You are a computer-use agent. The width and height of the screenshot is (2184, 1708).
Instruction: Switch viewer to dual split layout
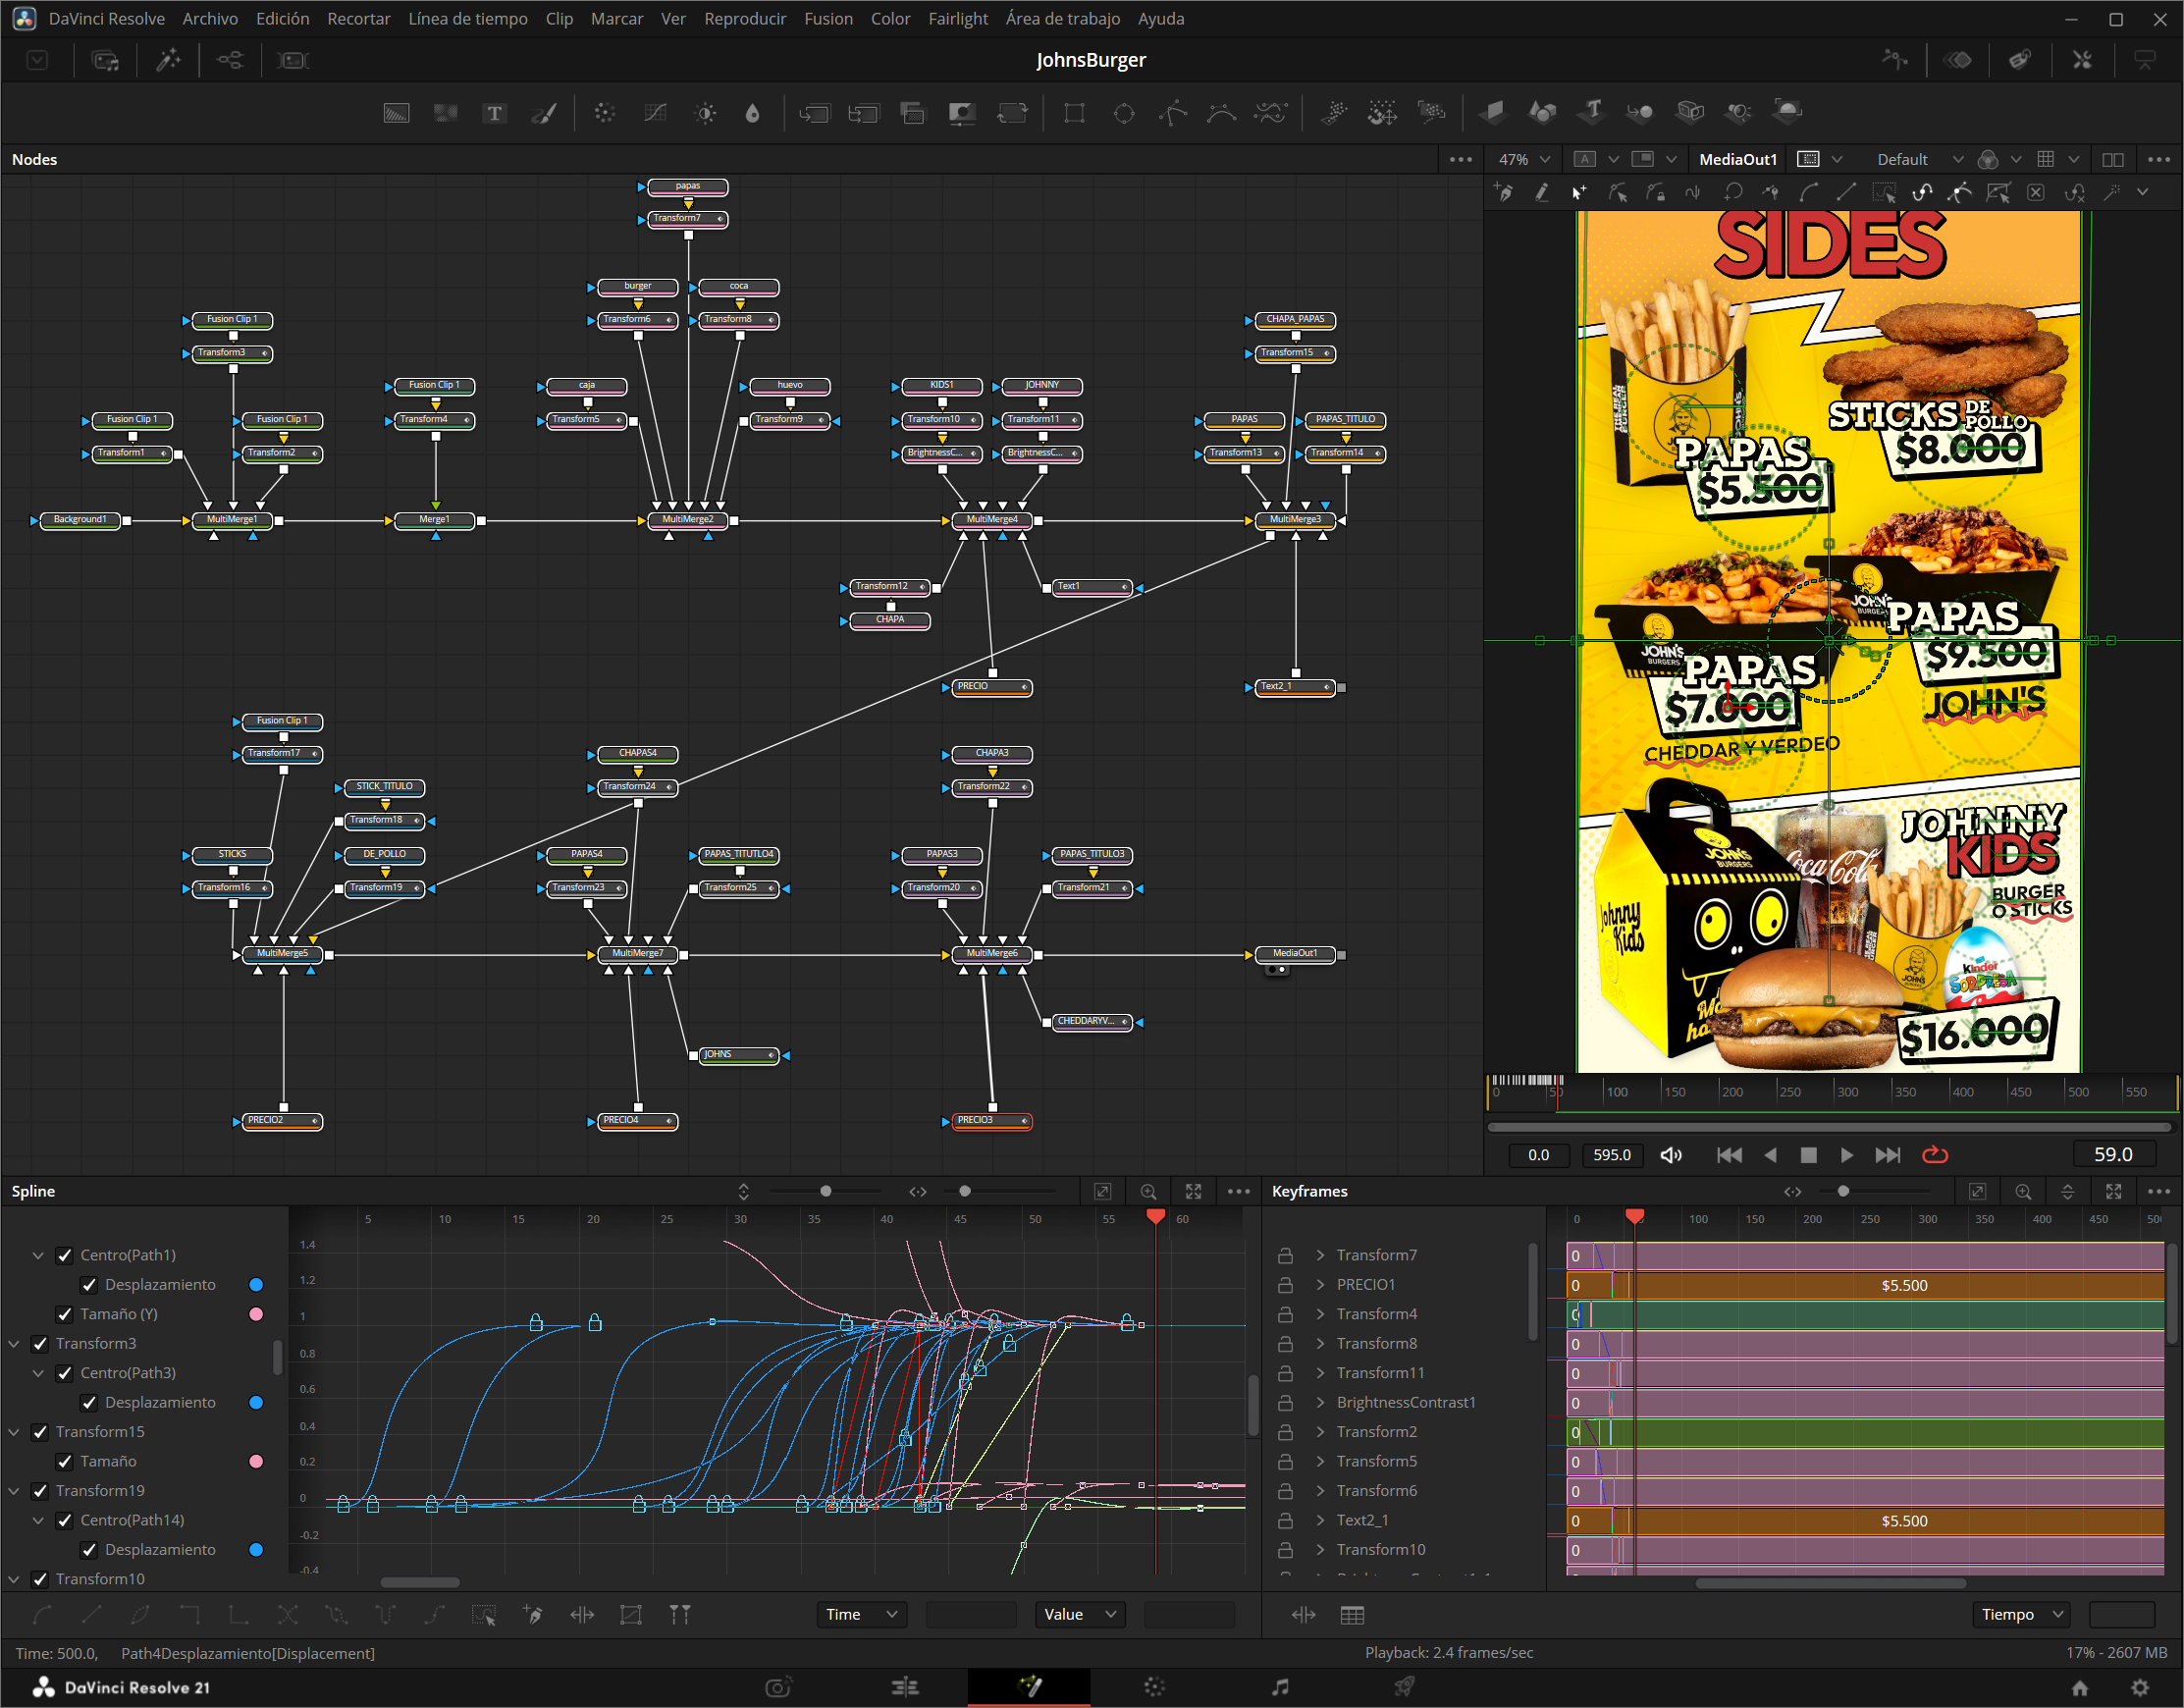coord(2113,159)
